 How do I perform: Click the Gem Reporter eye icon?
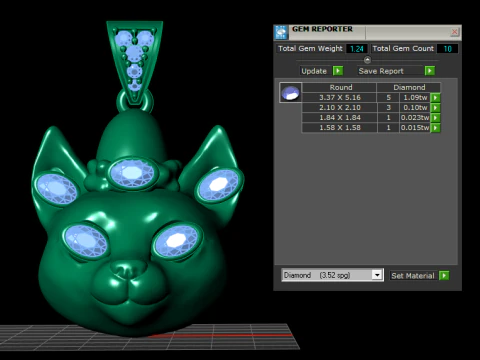[281, 32]
